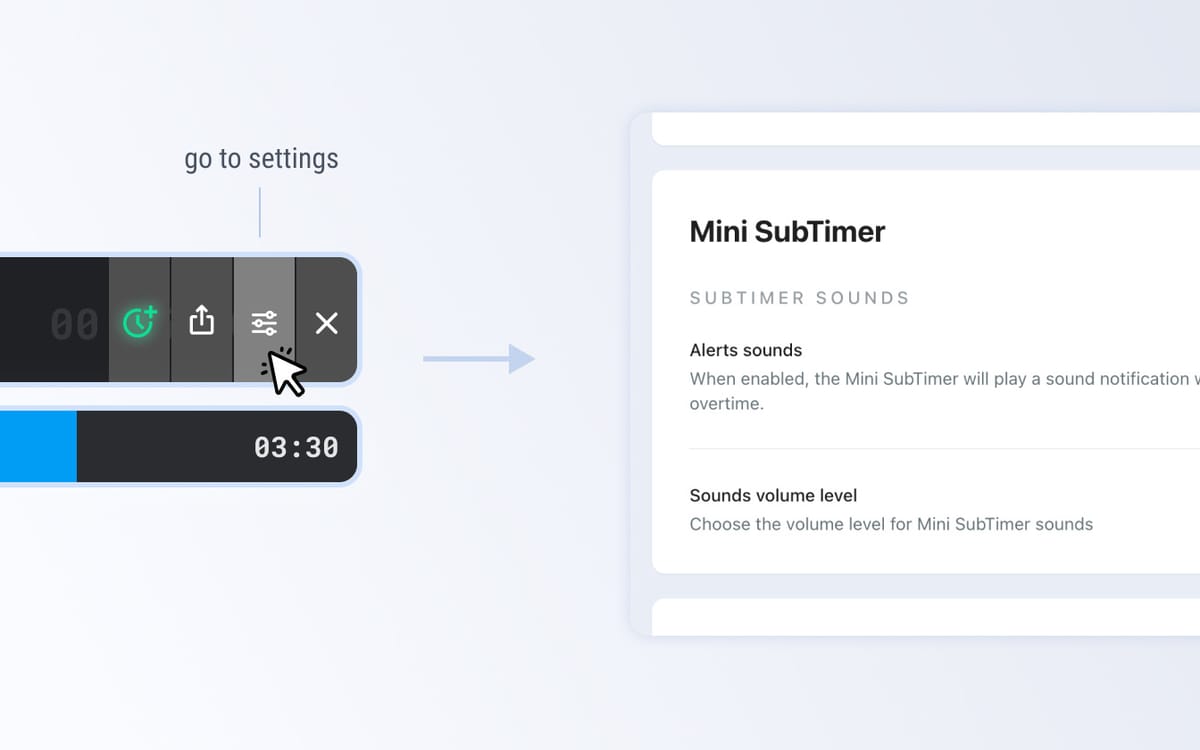Click the Mini SubTimer settings panel title
The image size is (1200, 750).
[x=787, y=231]
